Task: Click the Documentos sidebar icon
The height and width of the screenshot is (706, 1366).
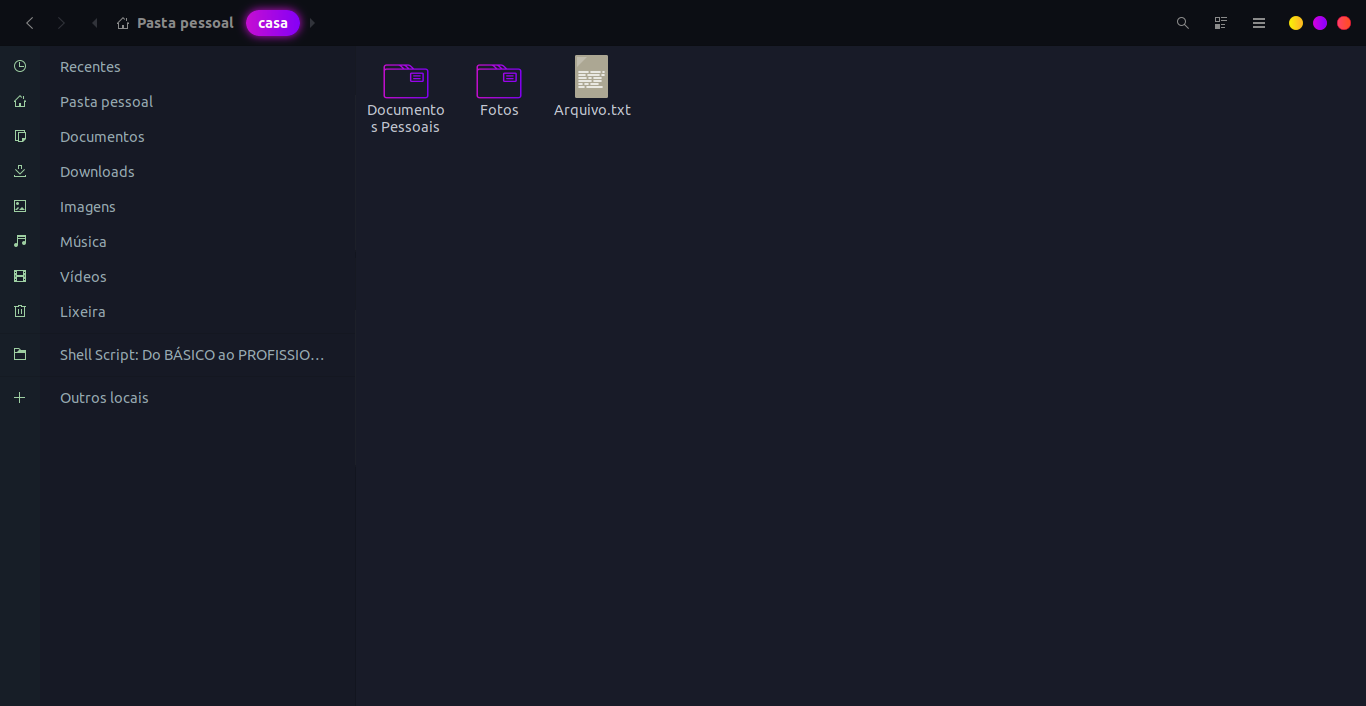Action: 20,136
